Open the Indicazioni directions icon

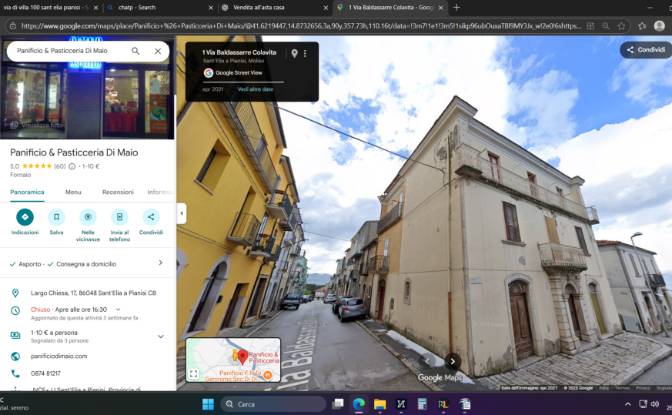(25, 217)
